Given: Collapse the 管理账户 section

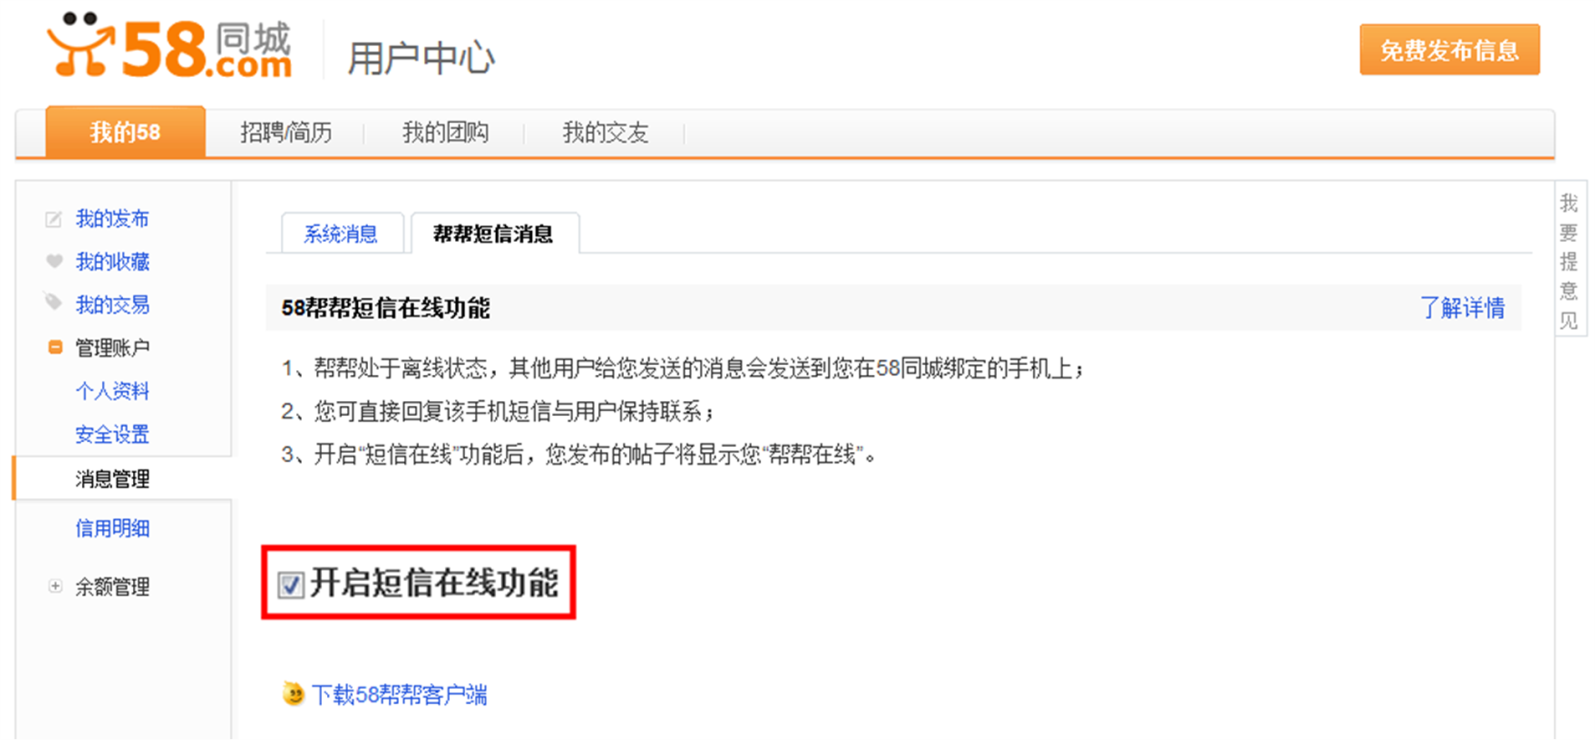Looking at the screenshot, I should pos(55,347).
